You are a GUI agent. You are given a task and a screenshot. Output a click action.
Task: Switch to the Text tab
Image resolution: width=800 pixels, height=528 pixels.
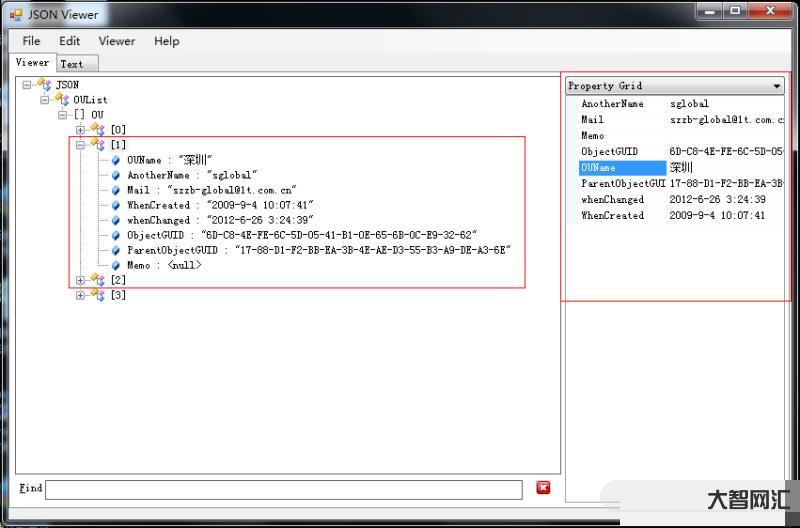point(72,64)
